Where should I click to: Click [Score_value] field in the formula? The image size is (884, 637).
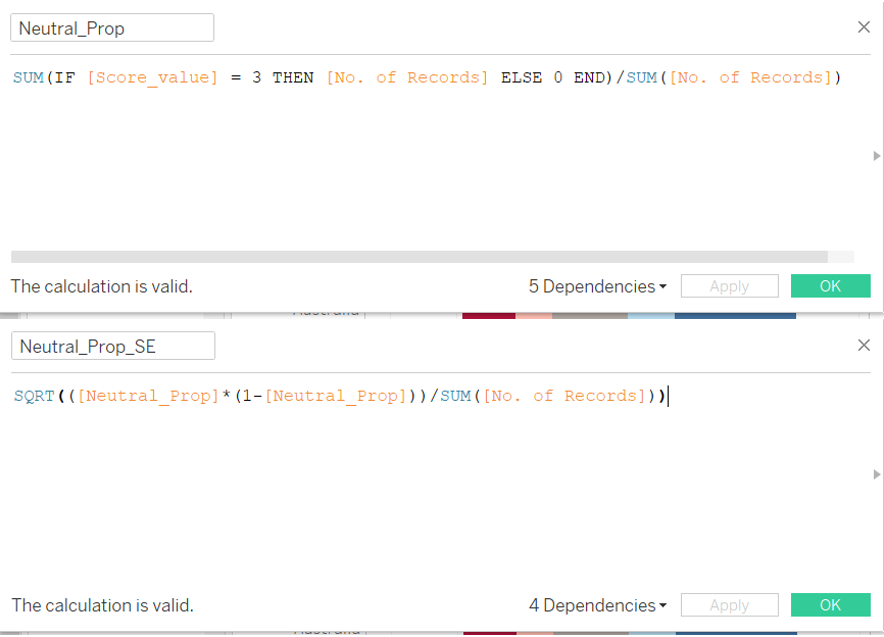click(152, 78)
